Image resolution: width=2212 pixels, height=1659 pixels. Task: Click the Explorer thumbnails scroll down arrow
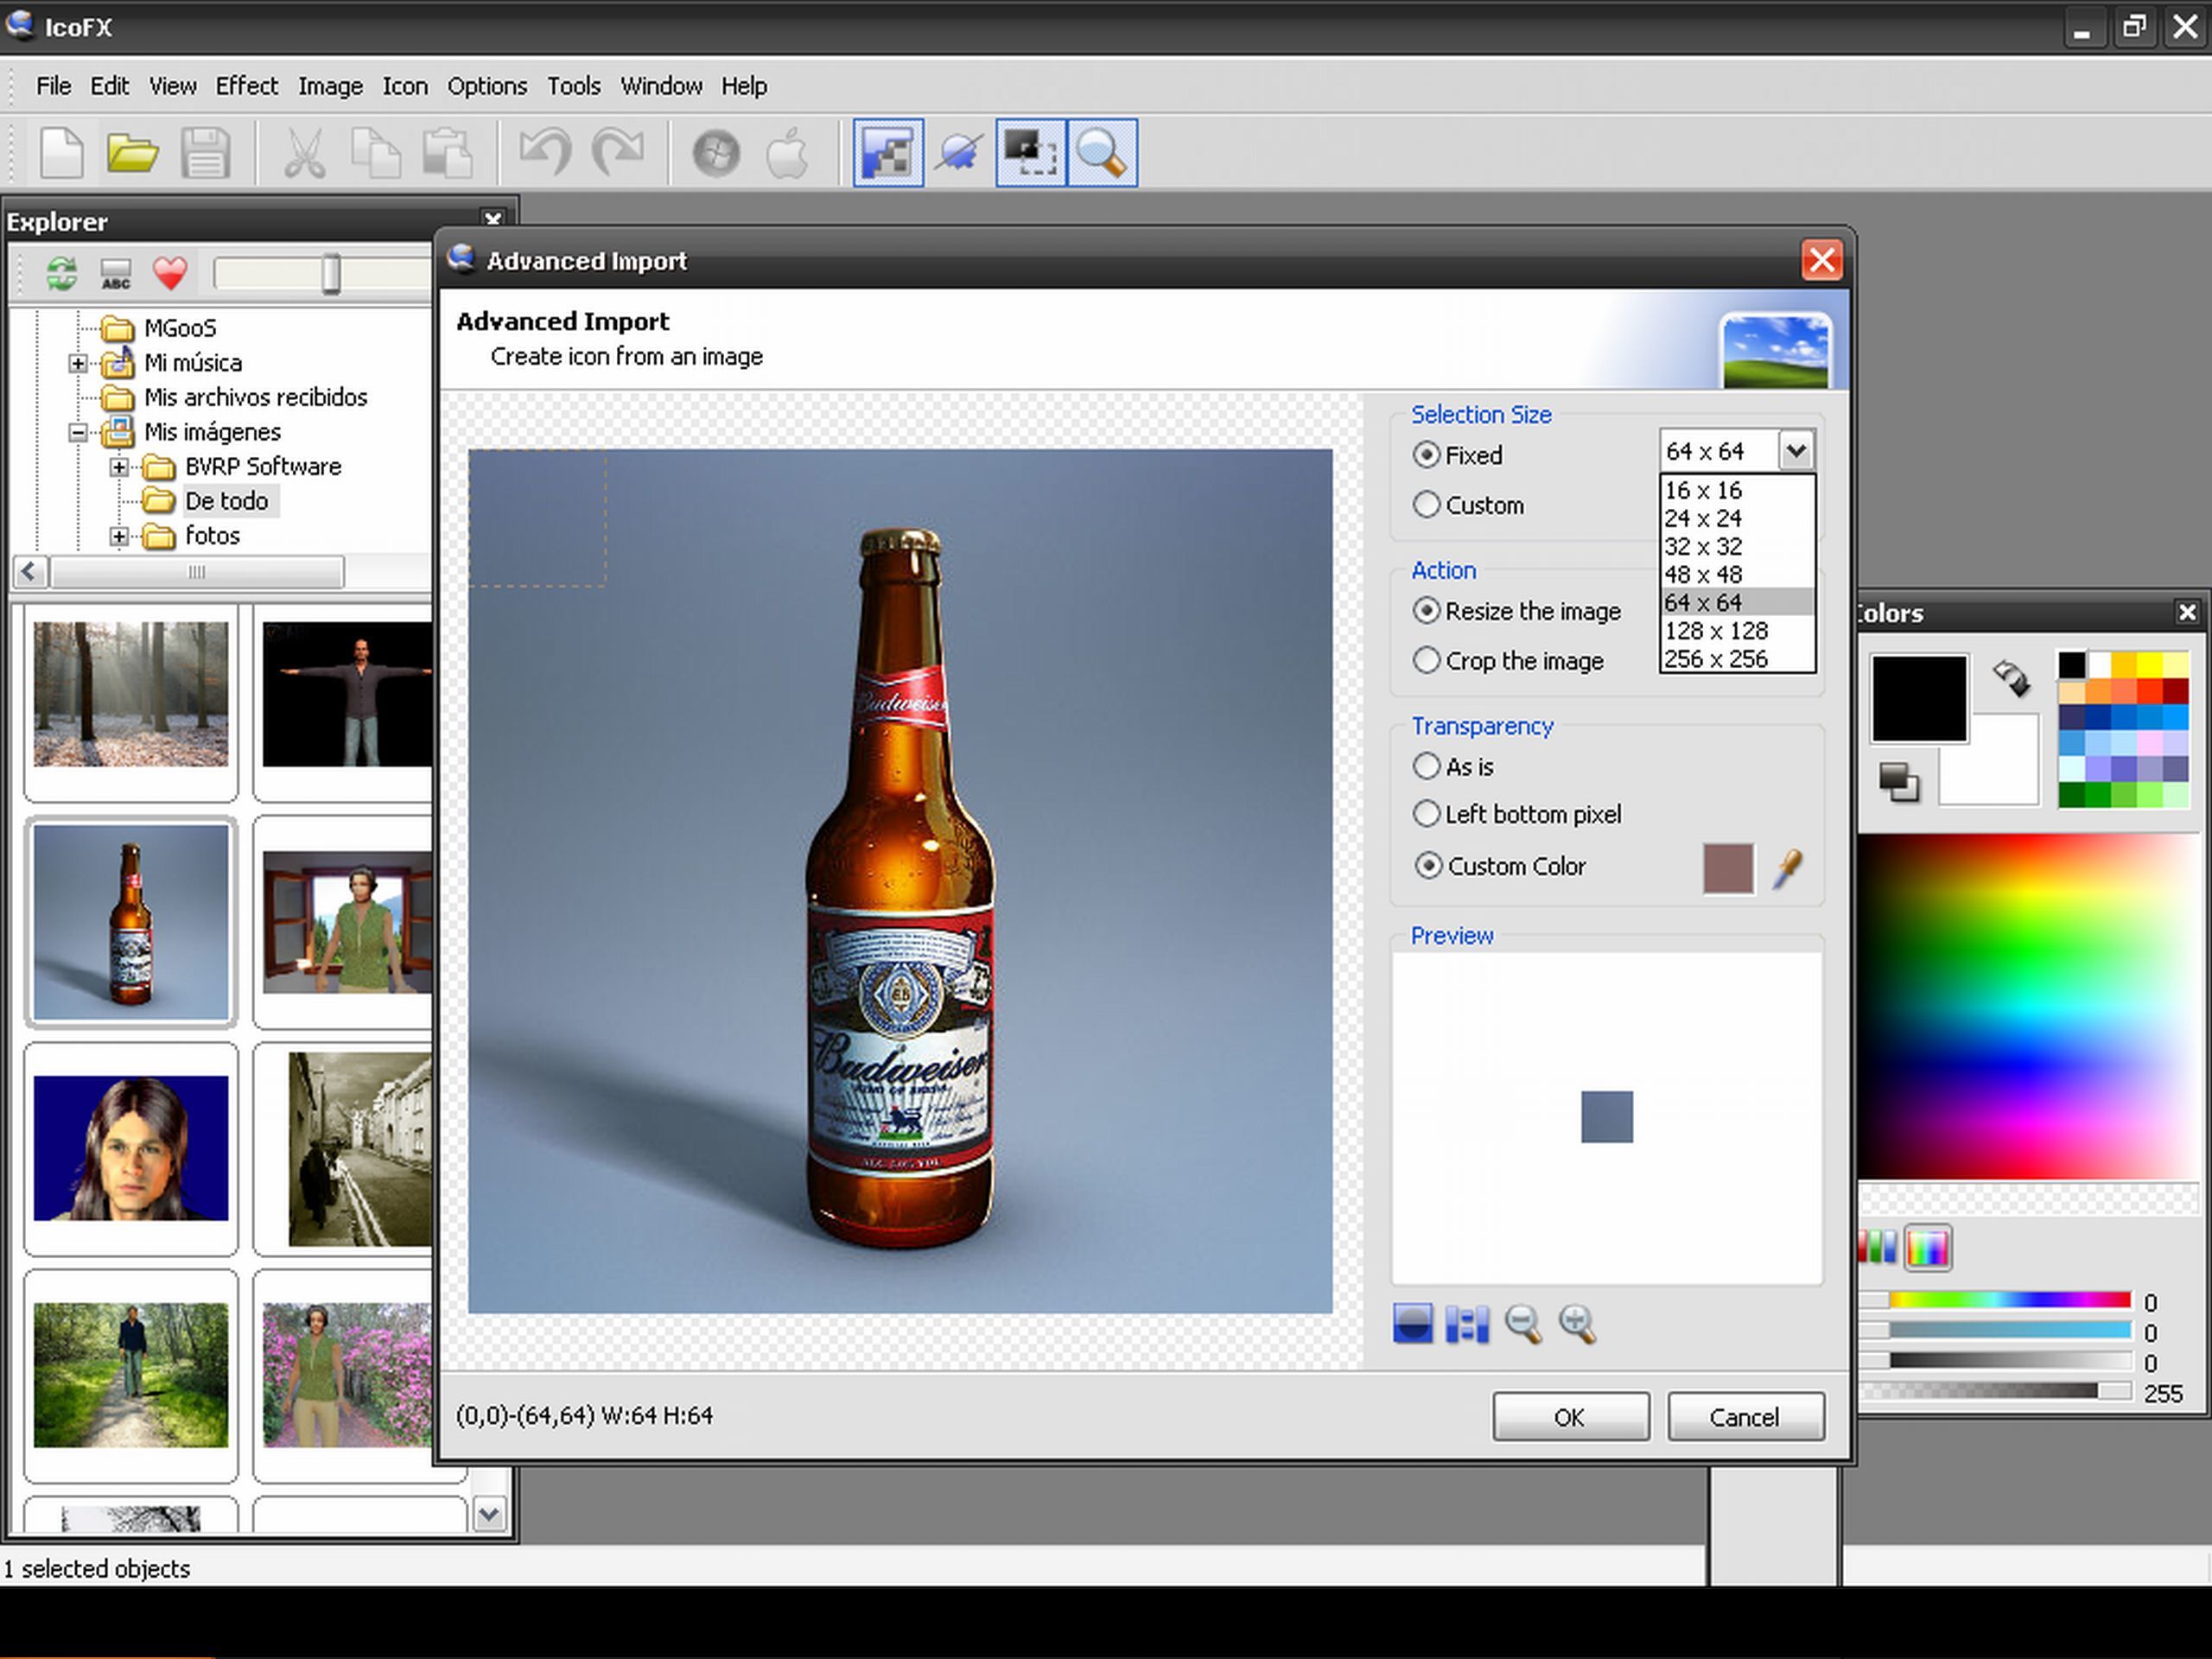pos(489,1514)
